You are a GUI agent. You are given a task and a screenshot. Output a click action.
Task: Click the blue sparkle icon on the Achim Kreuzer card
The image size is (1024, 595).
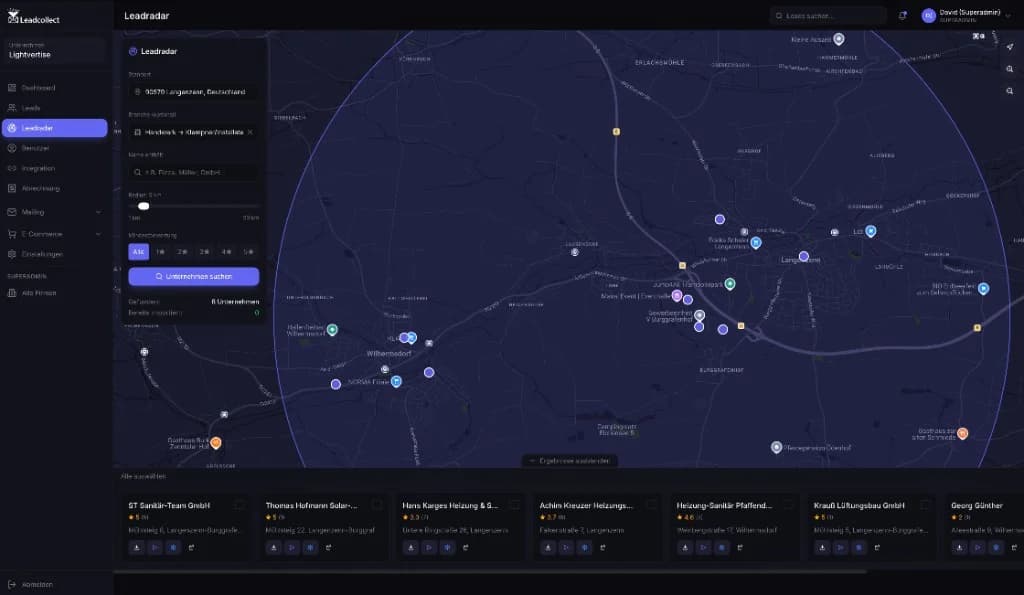coord(584,547)
